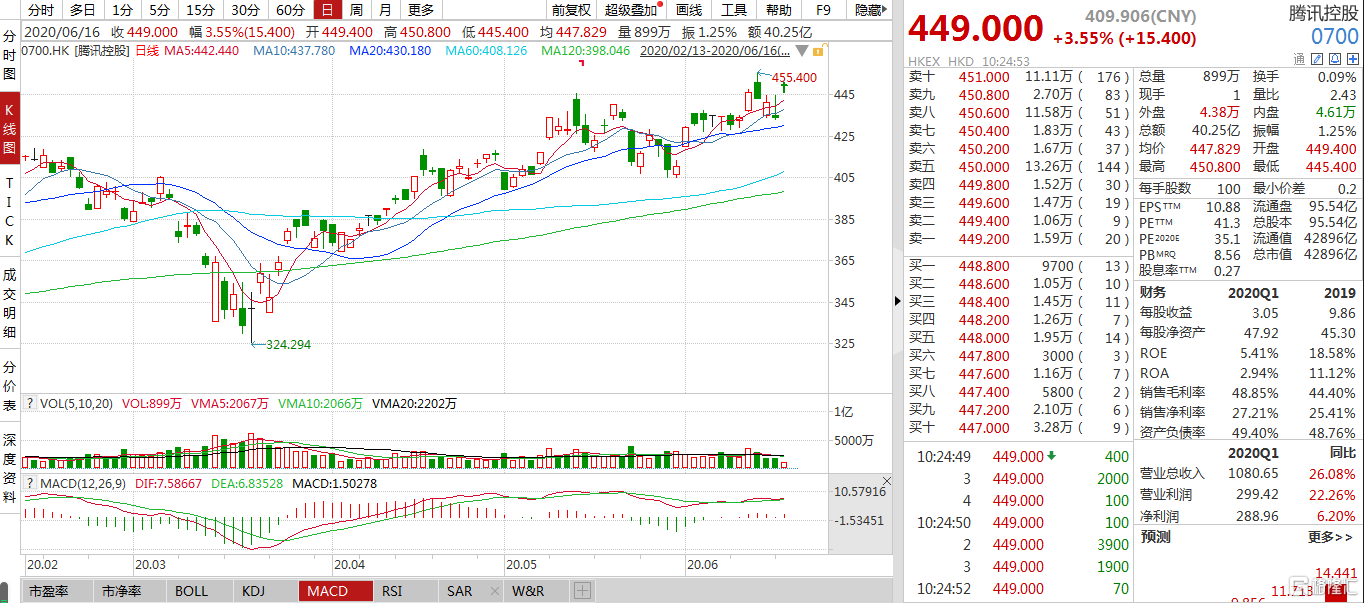
Task: Click the 2020Q1 financial column header
Action: tap(1254, 293)
